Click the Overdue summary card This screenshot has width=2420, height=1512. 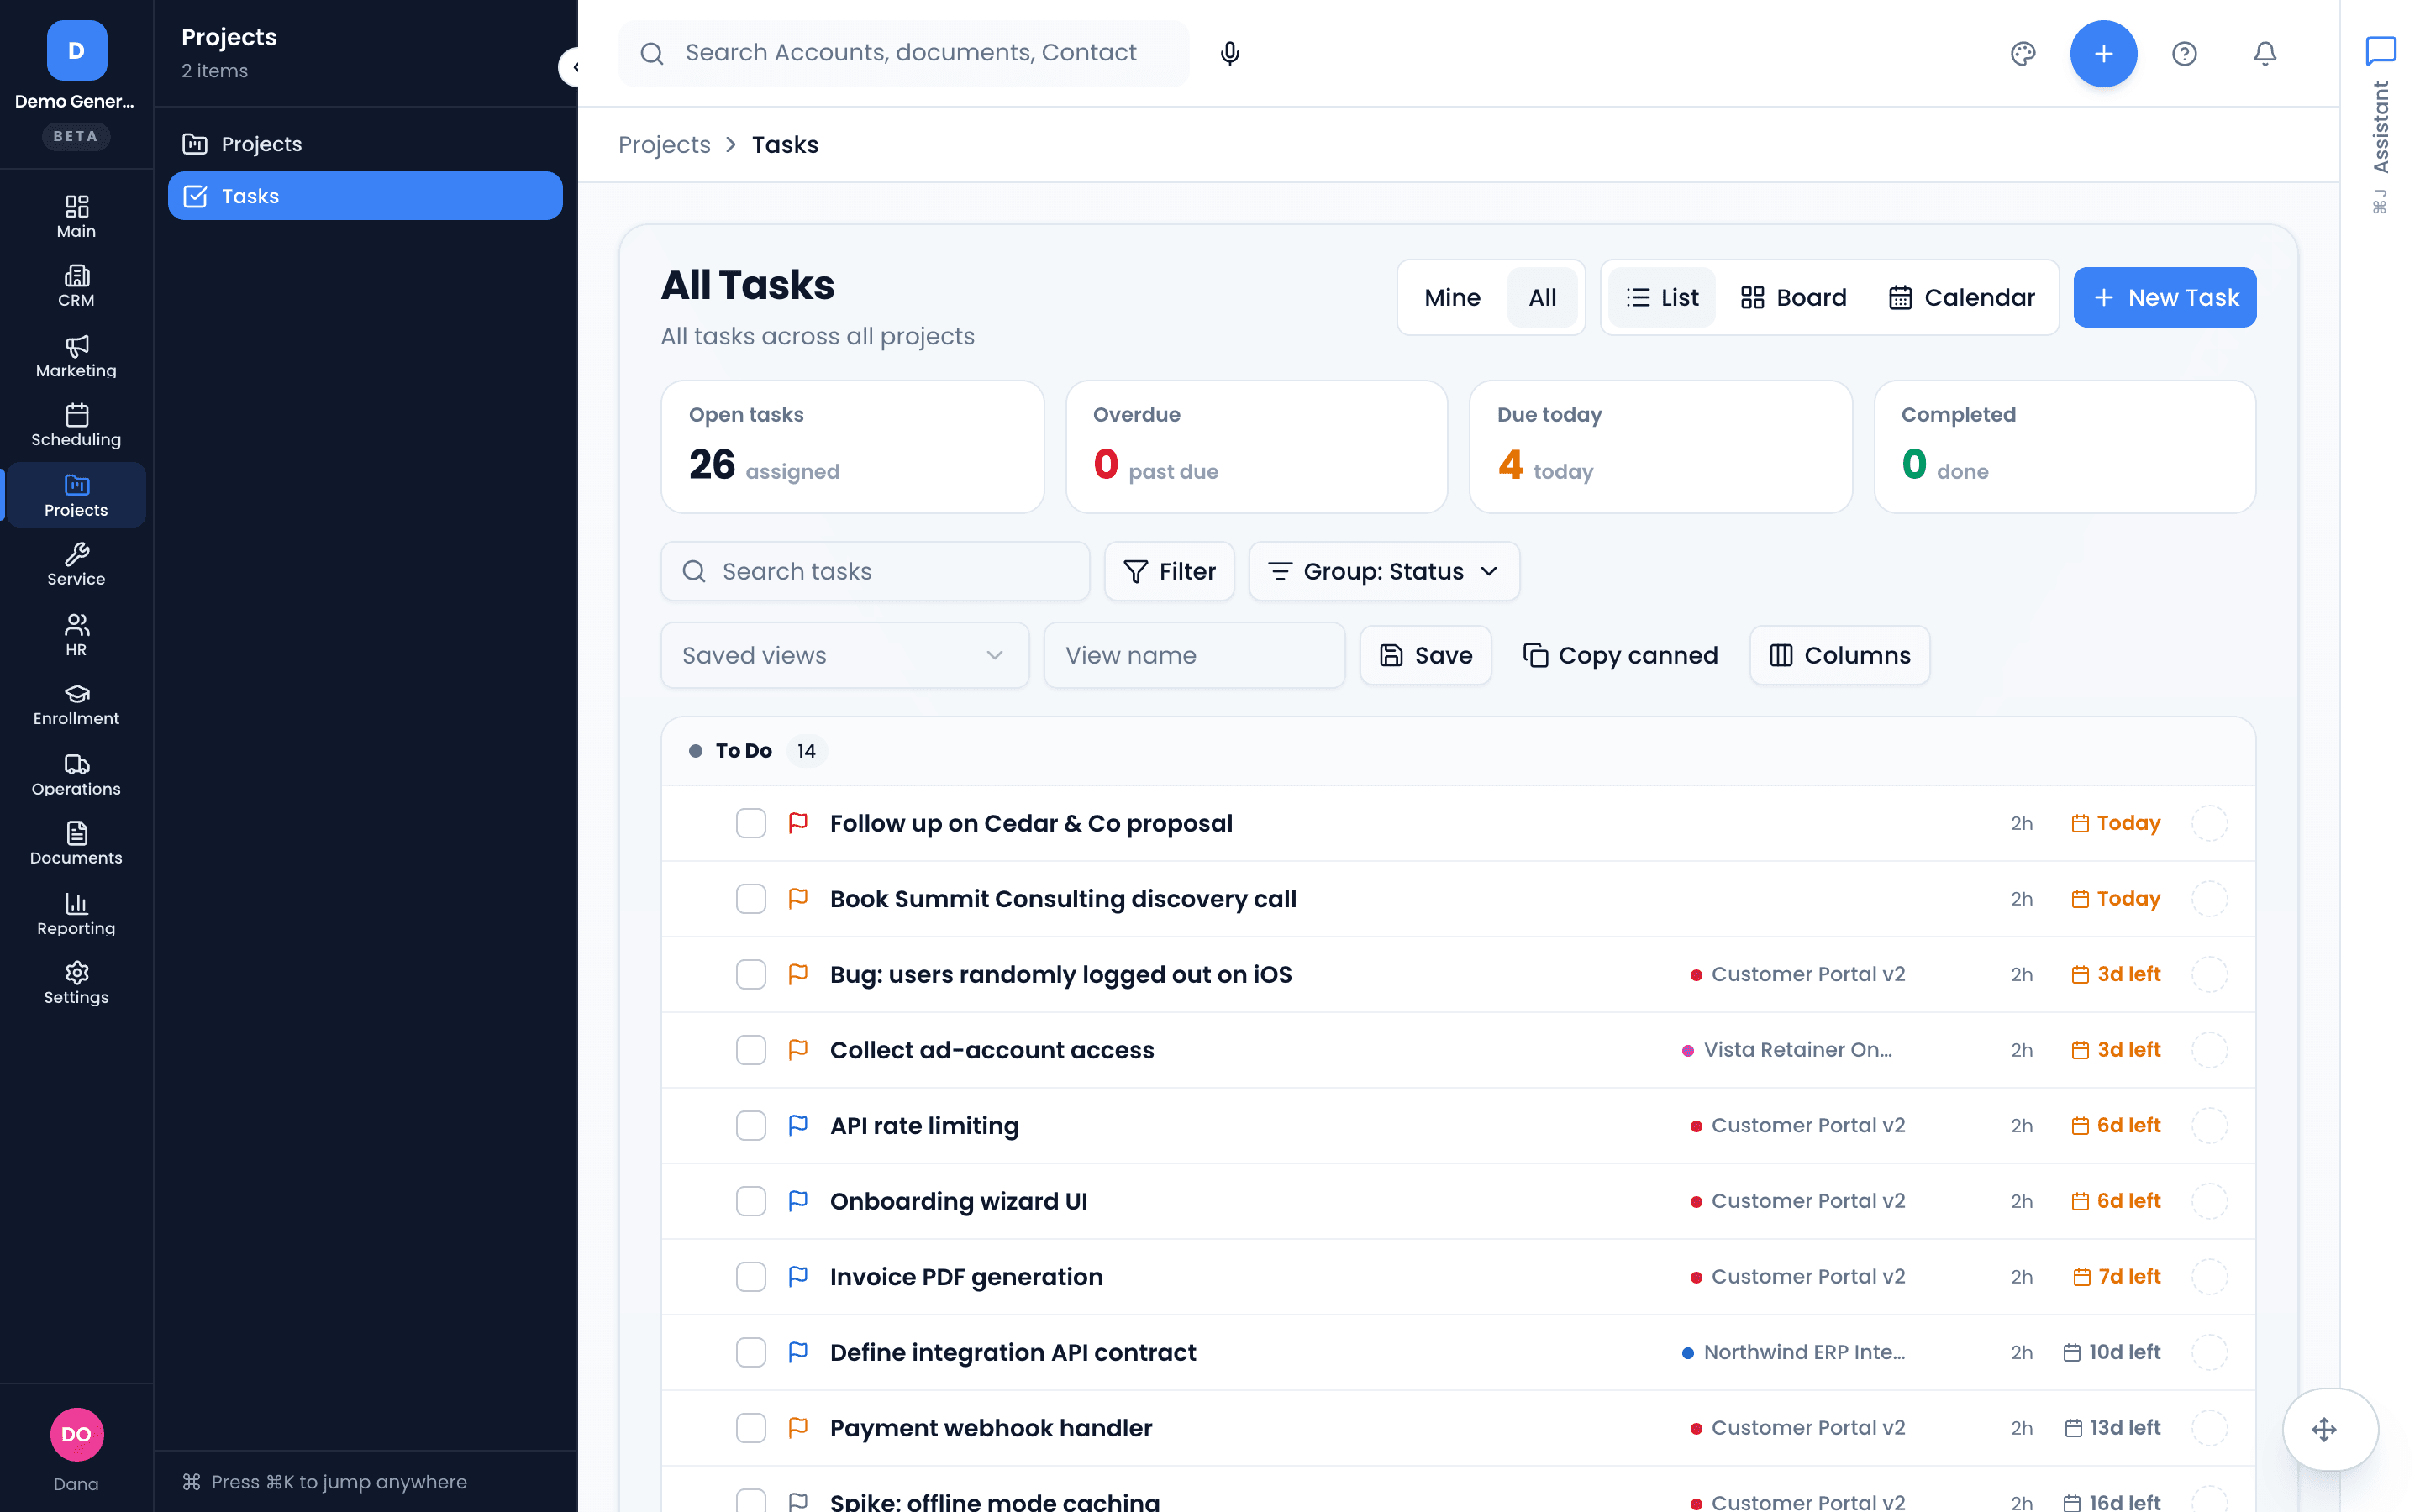tap(1256, 447)
